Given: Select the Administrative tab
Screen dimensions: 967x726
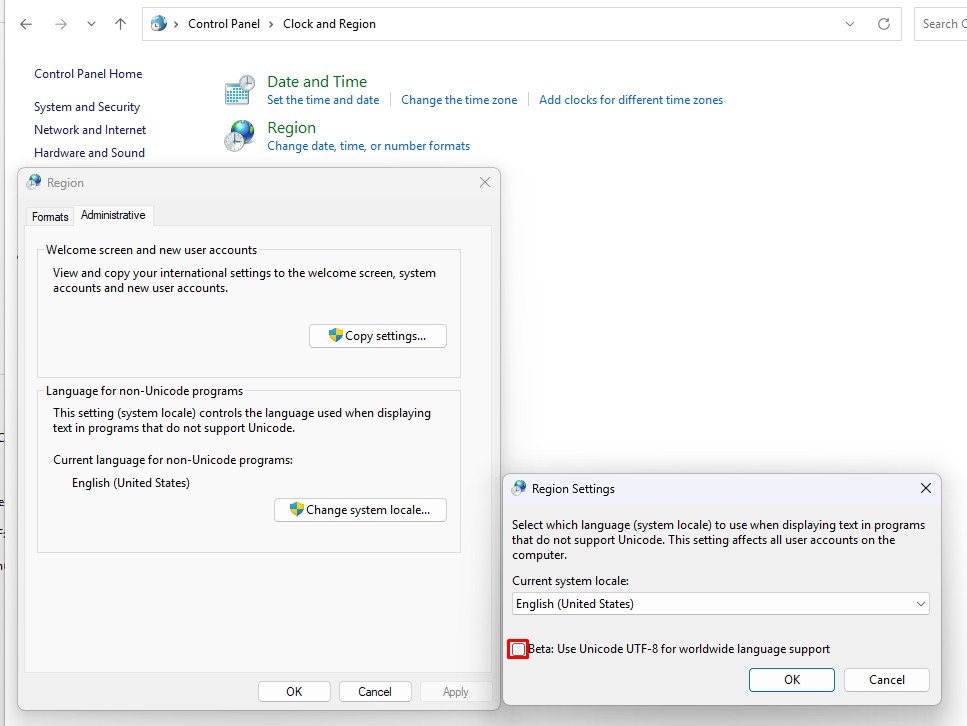Looking at the screenshot, I should click(113, 215).
